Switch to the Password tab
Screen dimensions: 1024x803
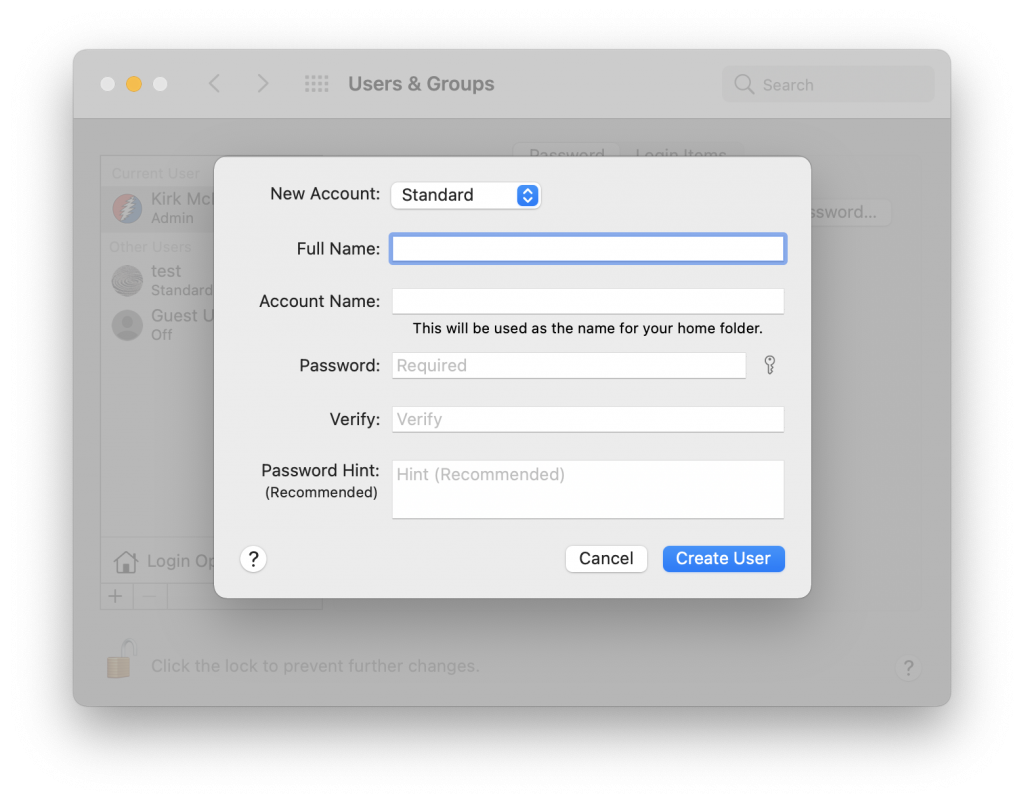pyautogui.click(x=566, y=156)
